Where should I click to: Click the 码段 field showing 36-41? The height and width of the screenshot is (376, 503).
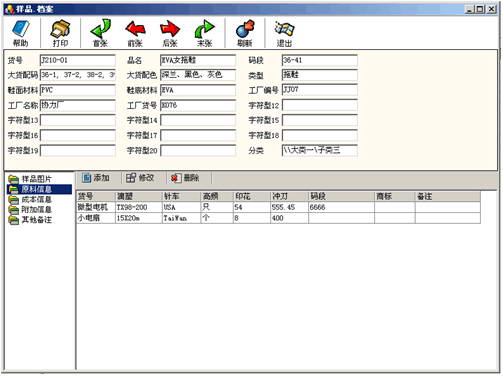coord(320,60)
